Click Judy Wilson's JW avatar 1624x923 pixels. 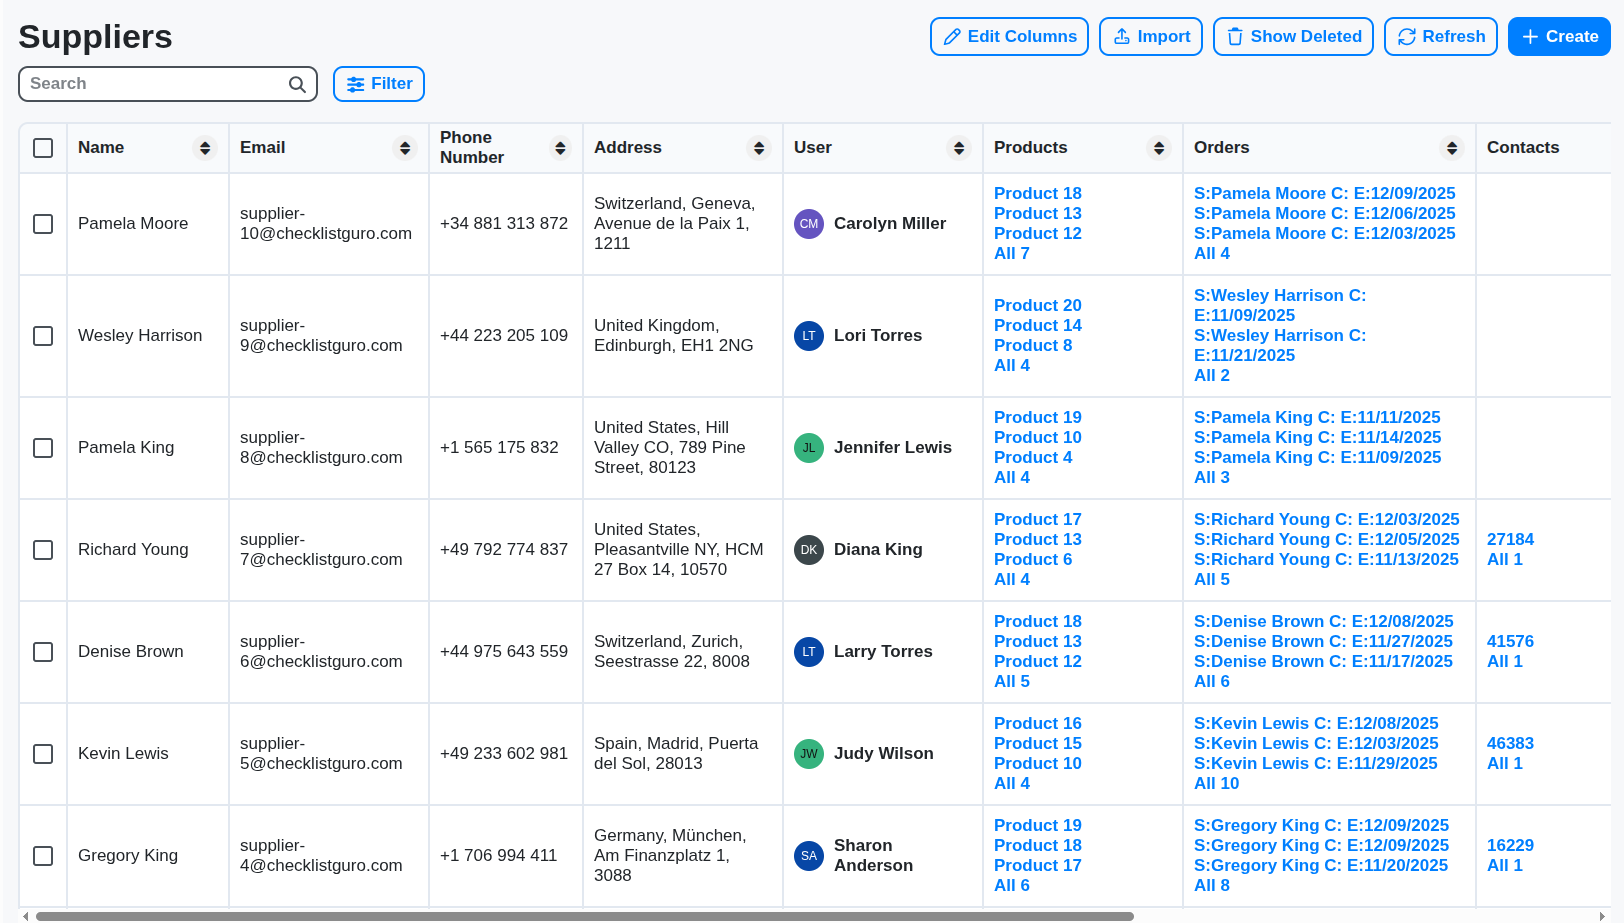click(808, 754)
